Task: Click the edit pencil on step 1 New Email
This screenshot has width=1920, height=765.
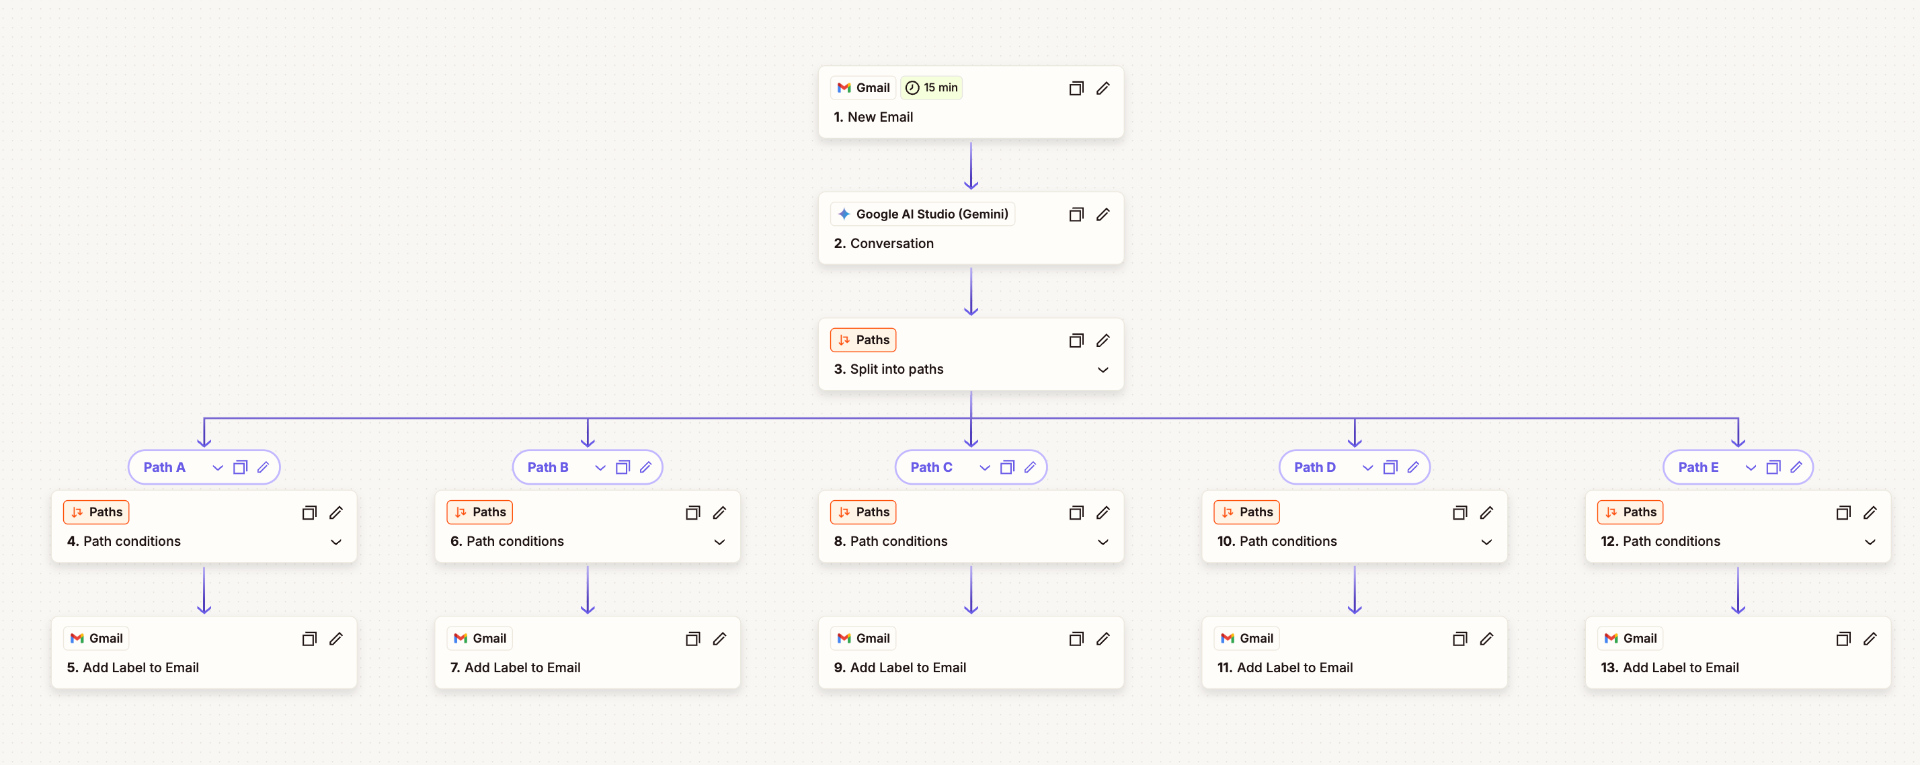Action: 1103,88
